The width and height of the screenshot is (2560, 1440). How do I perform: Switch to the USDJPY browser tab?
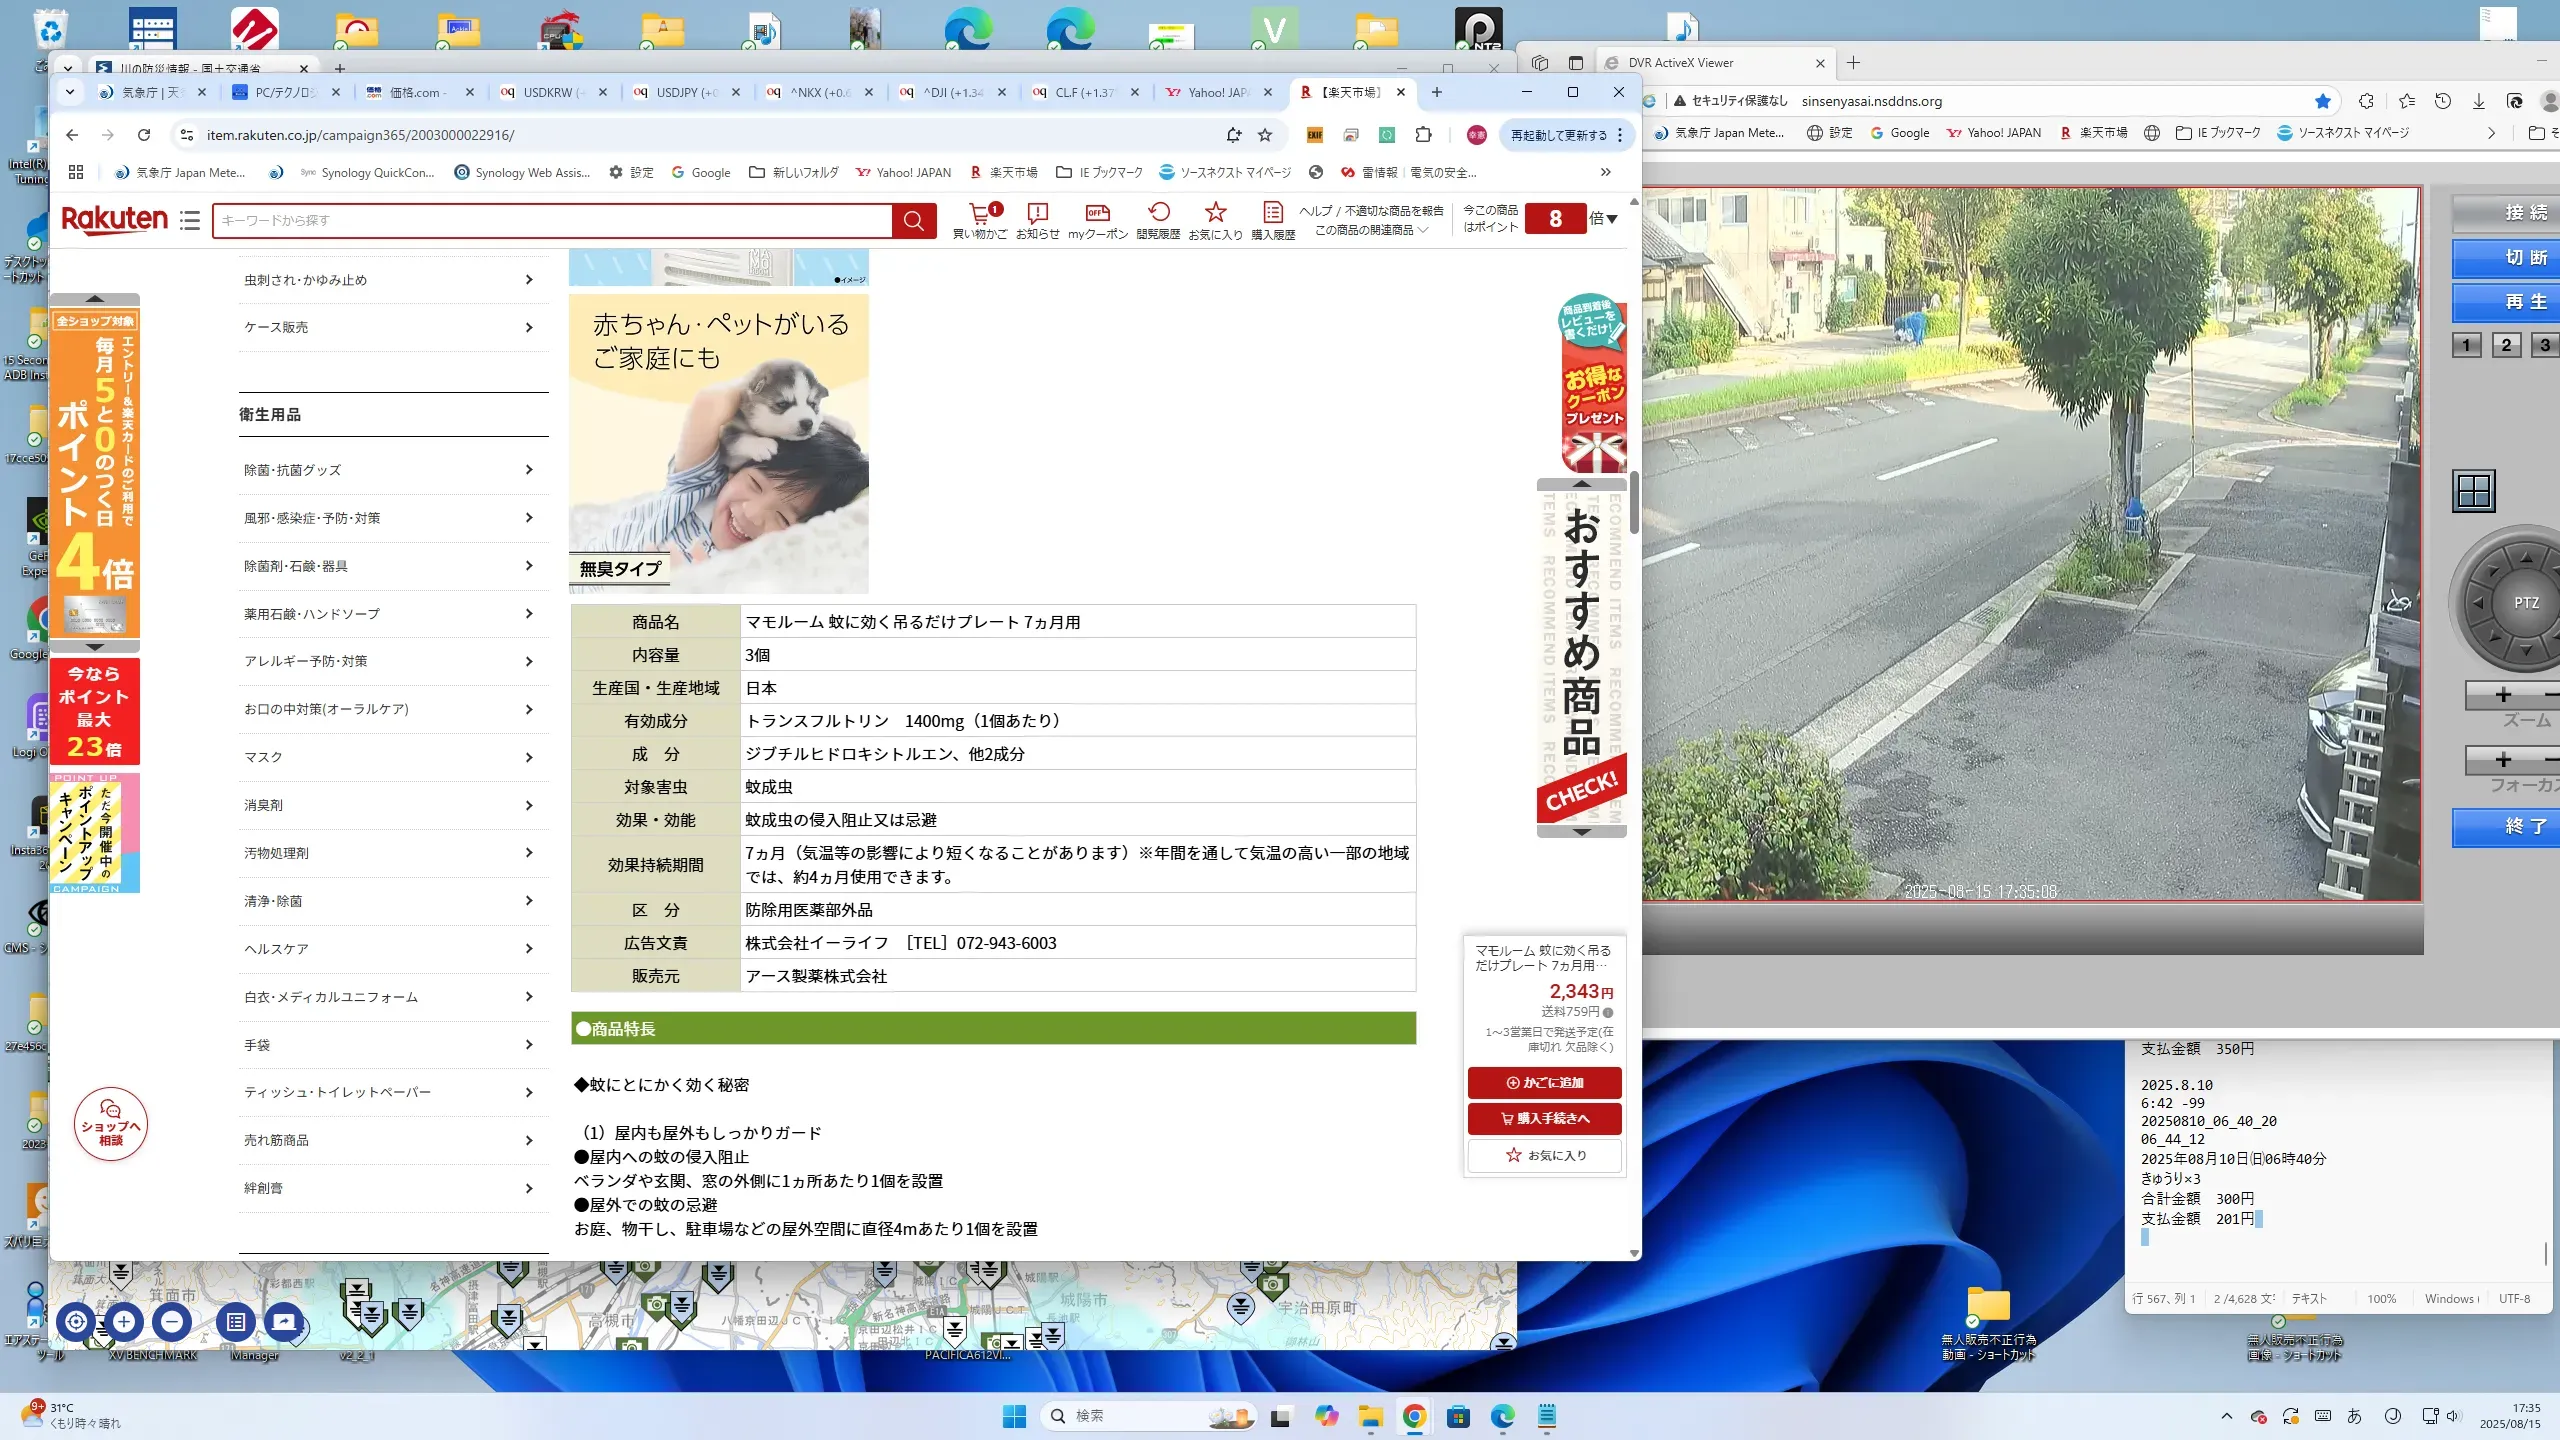685,92
